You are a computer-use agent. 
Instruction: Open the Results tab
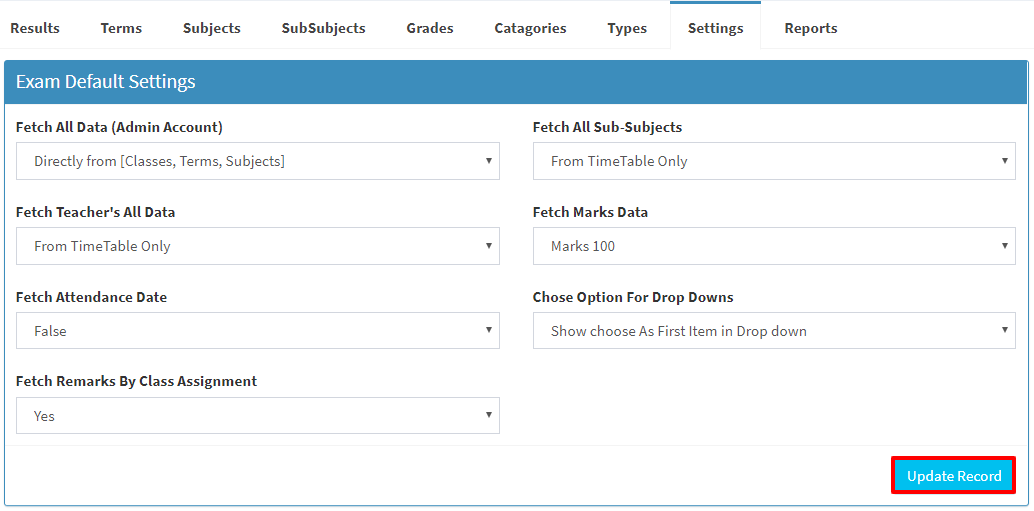click(35, 28)
